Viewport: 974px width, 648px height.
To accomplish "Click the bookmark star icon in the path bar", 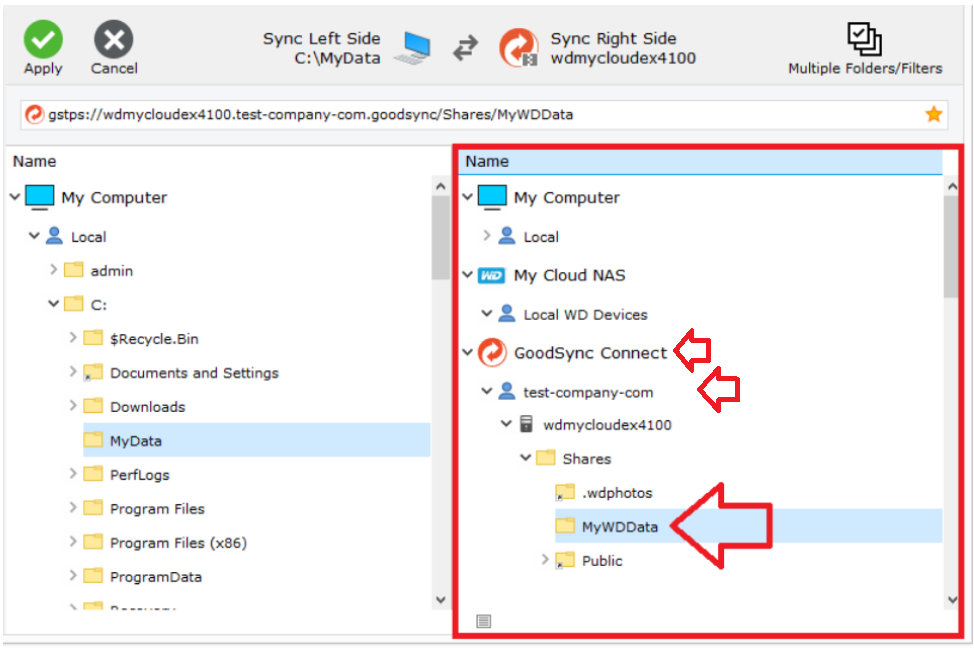I will (x=933, y=115).
